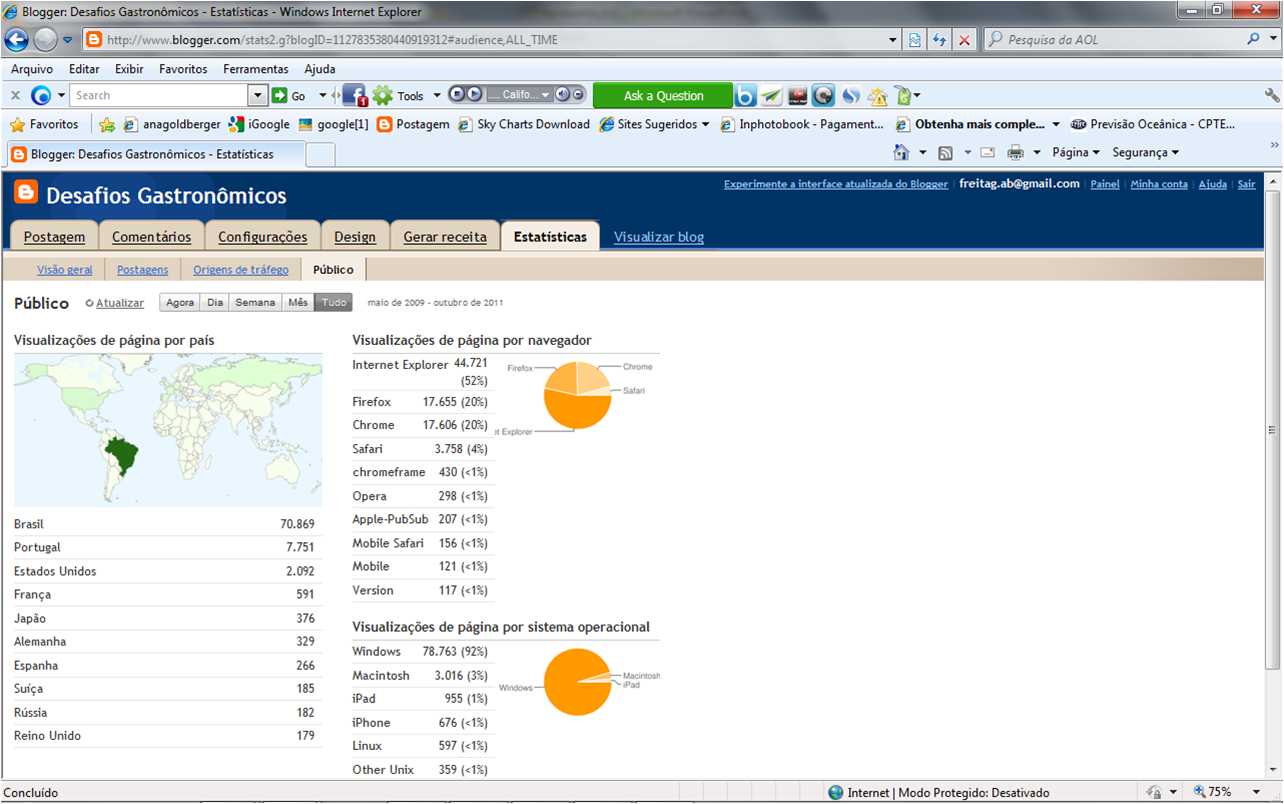Open the Visão geral sub-tab link
This screenshot has width=1284, height=804.
click(65, 270)
